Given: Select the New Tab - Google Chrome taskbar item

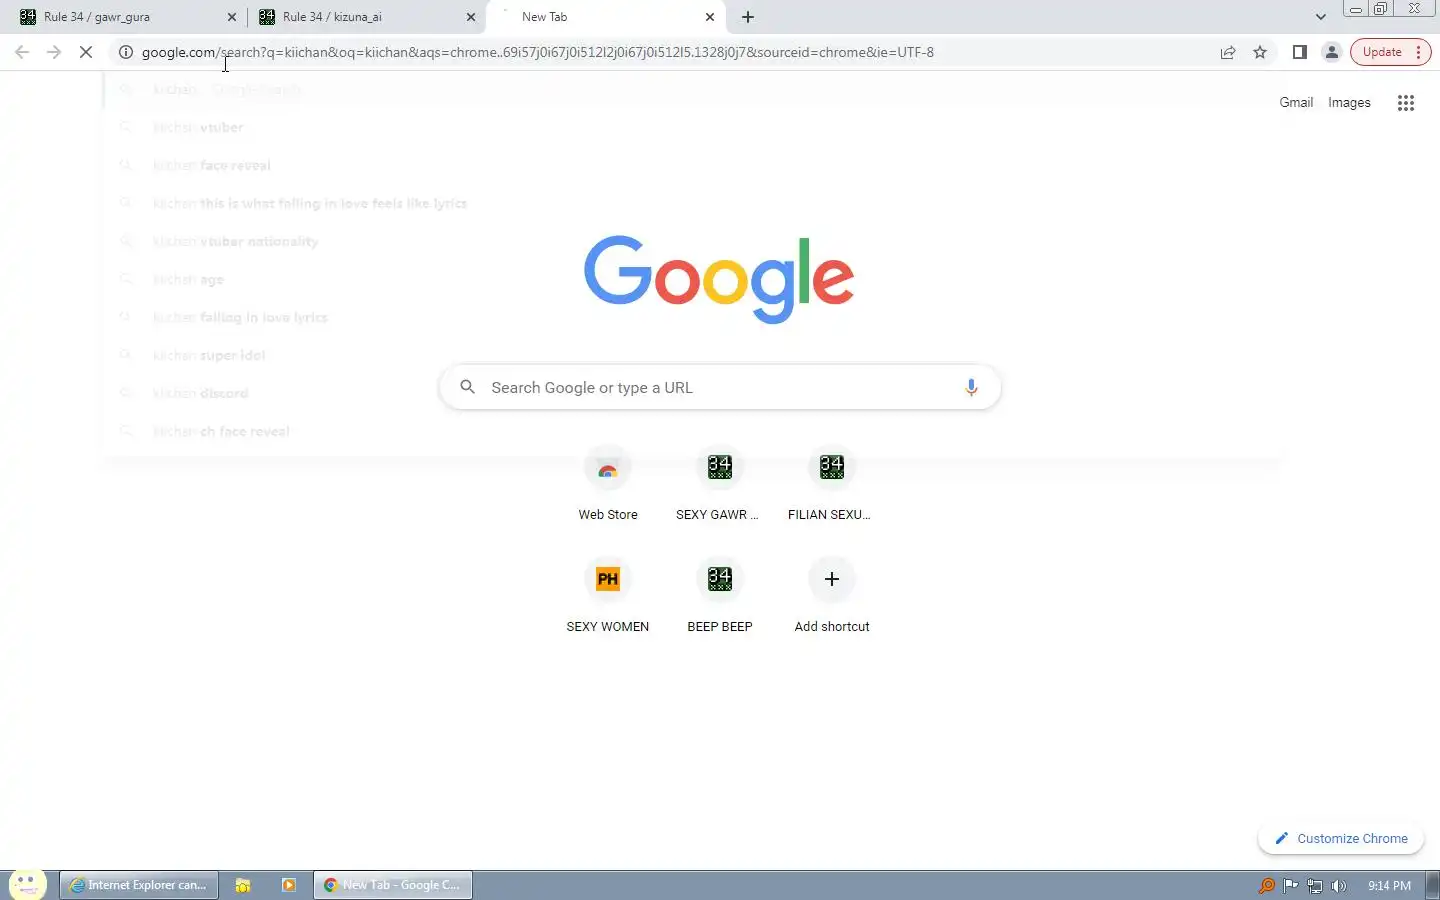Looking at the screenshot, I should 393,885.
